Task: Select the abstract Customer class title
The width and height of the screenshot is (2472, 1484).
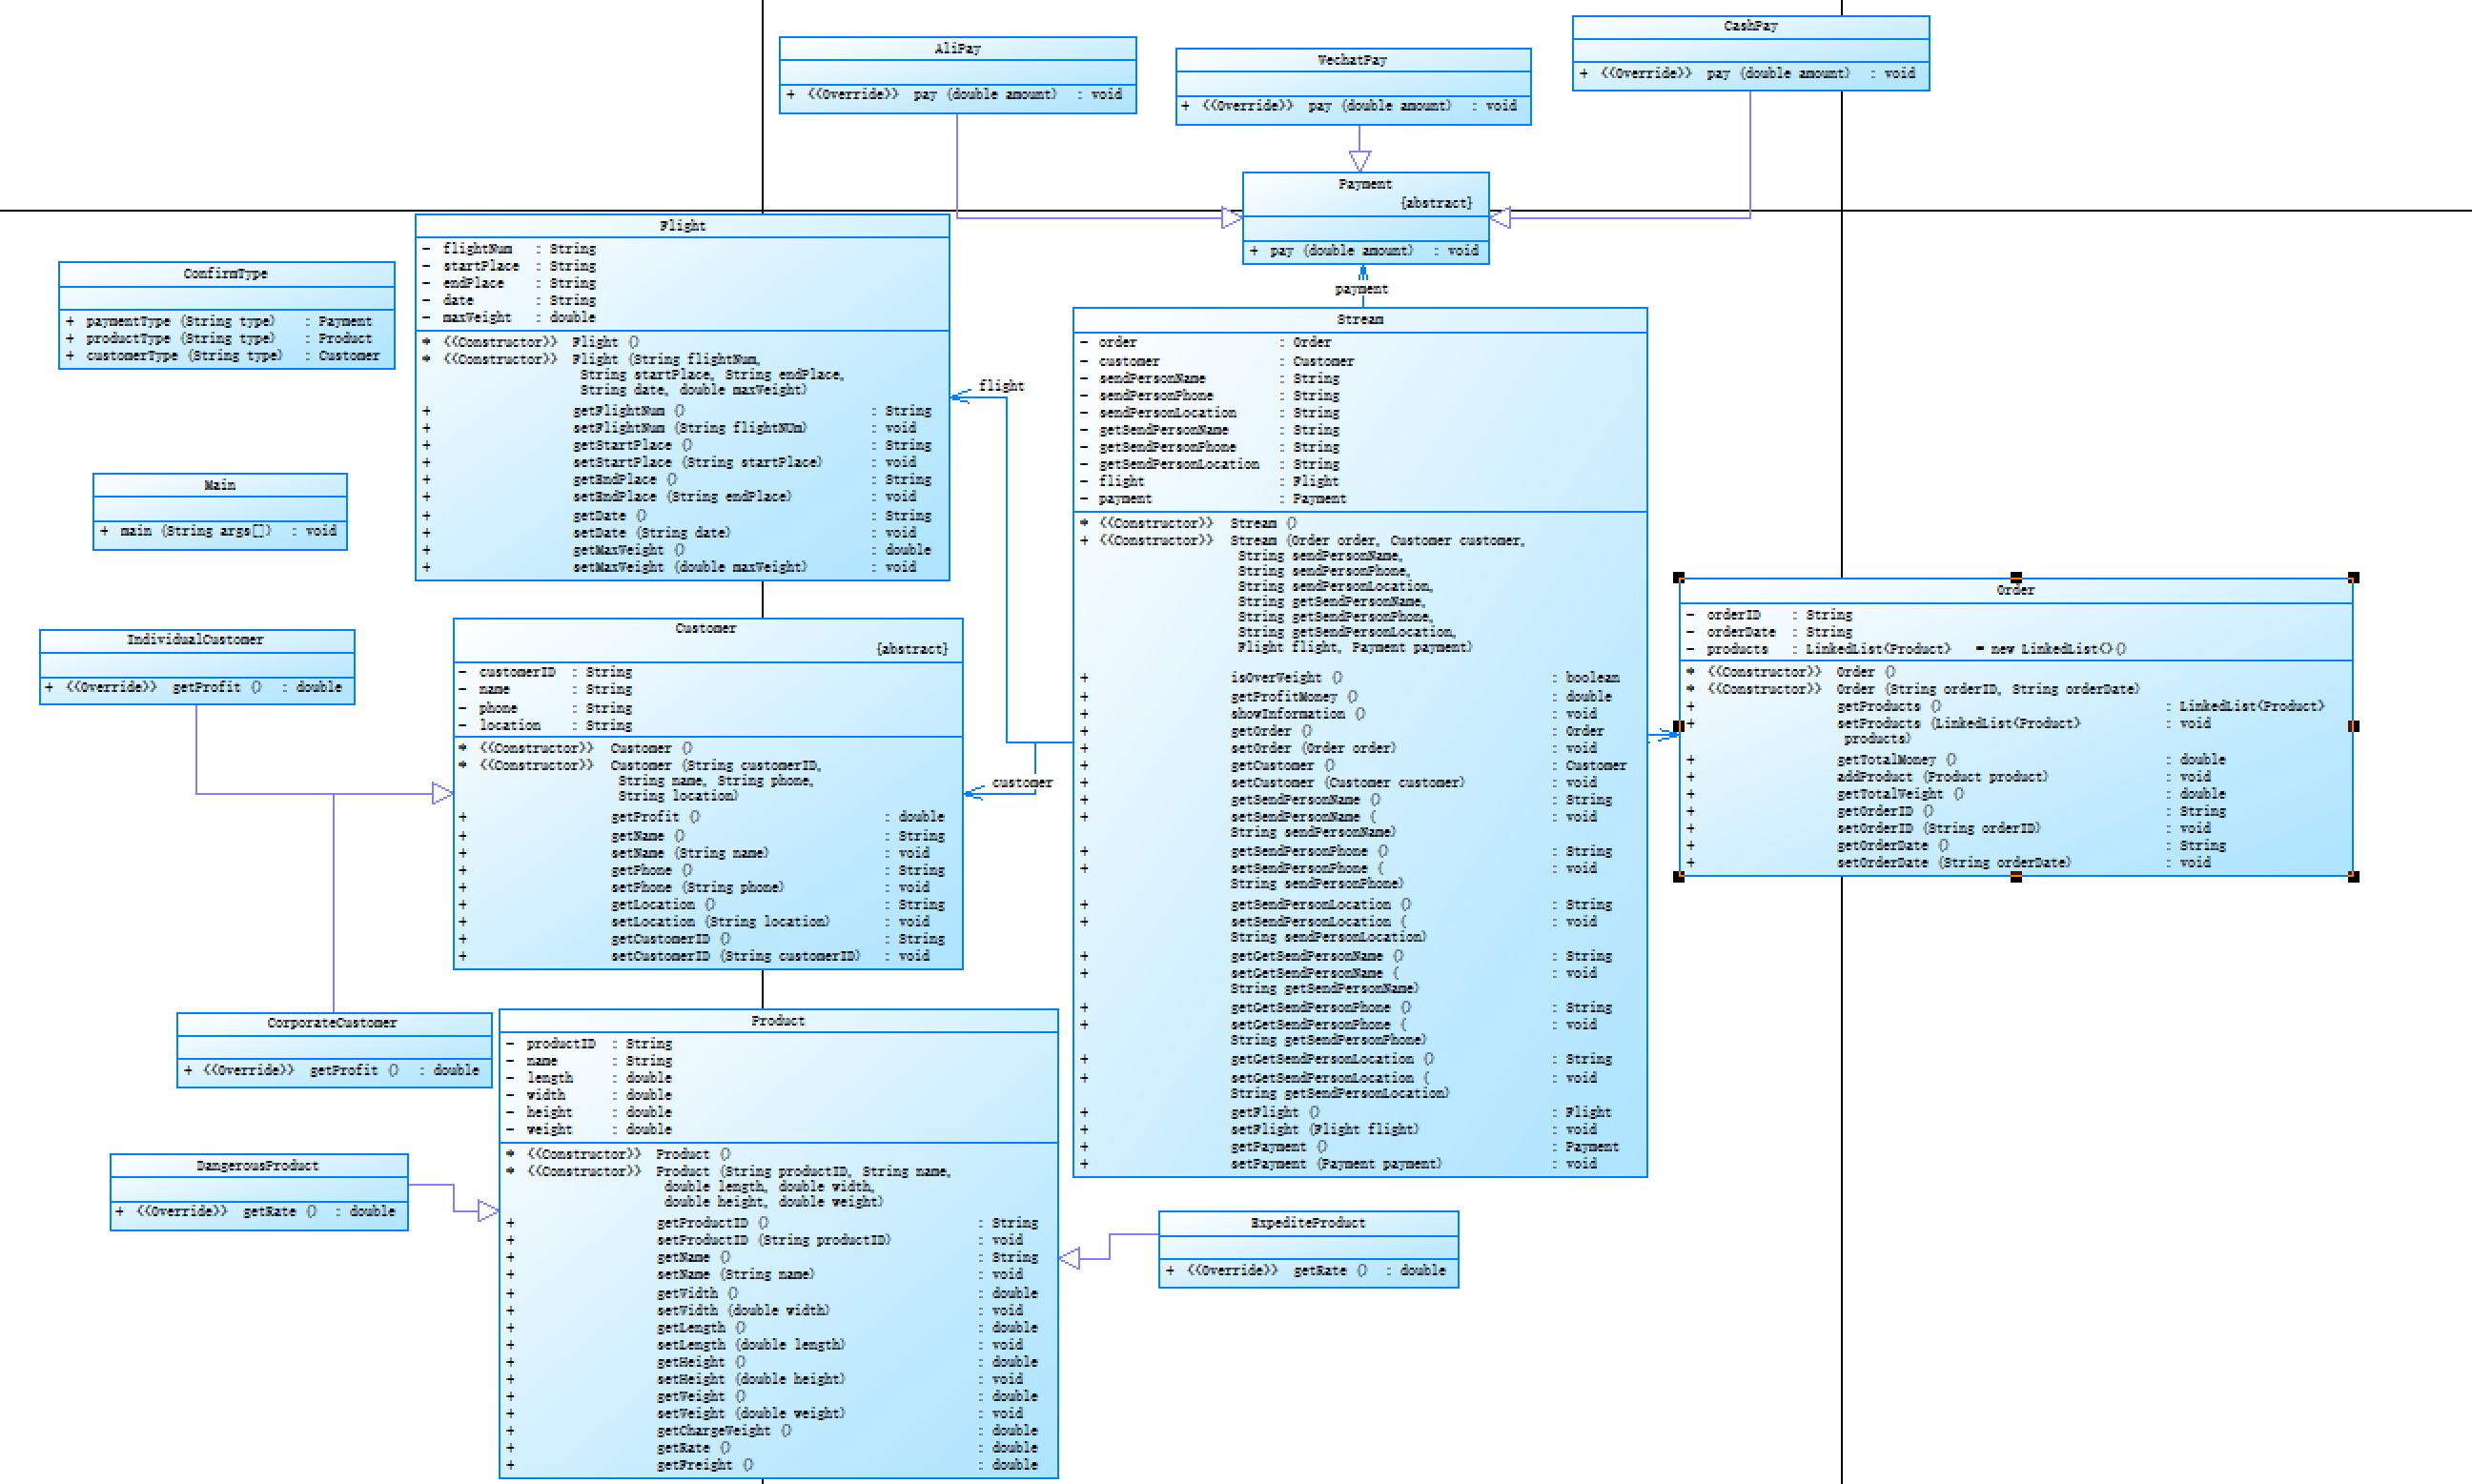Action: [705, 629]
